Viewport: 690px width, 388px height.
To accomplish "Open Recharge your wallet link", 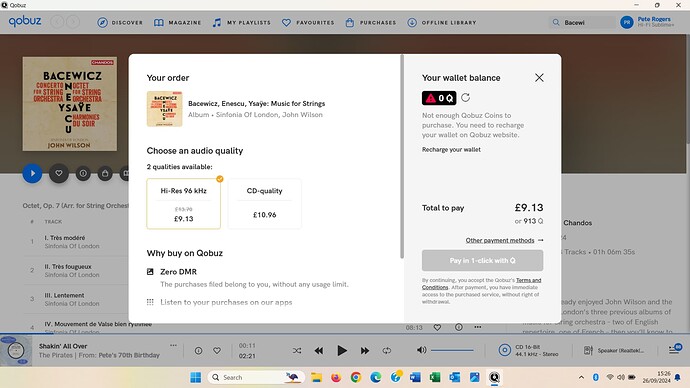I will 451,150.
